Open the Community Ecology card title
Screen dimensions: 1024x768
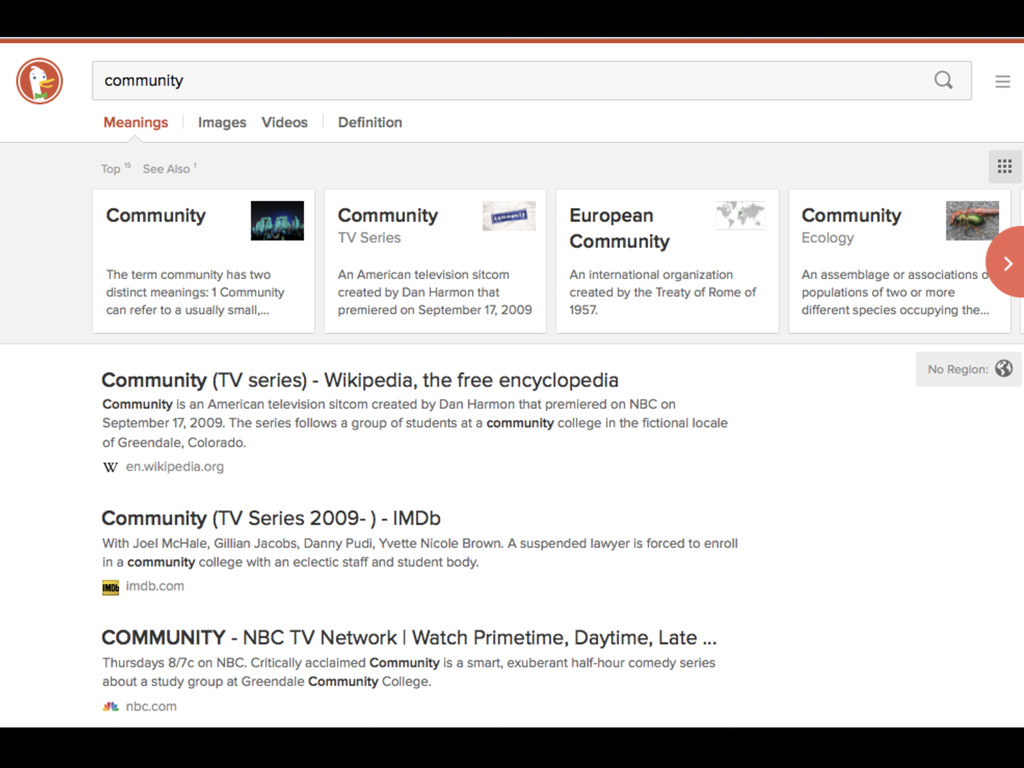[x=852, y=216]
